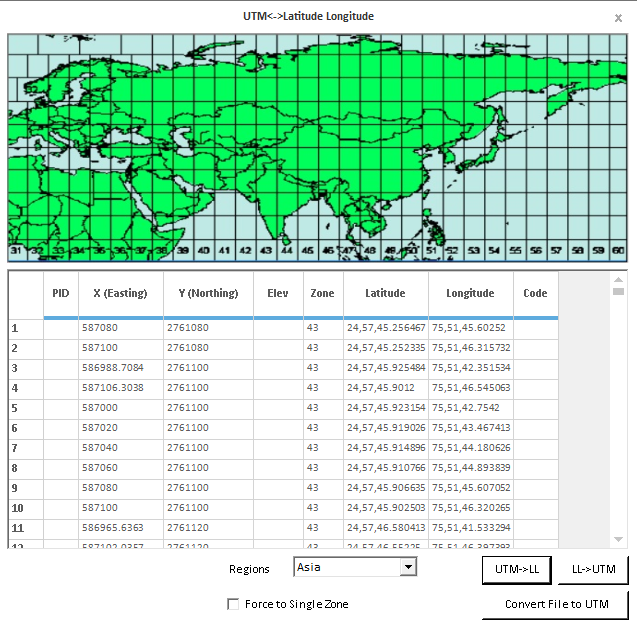
Task: Click the empty PID cell in row 1
Action: click(61, 328)
